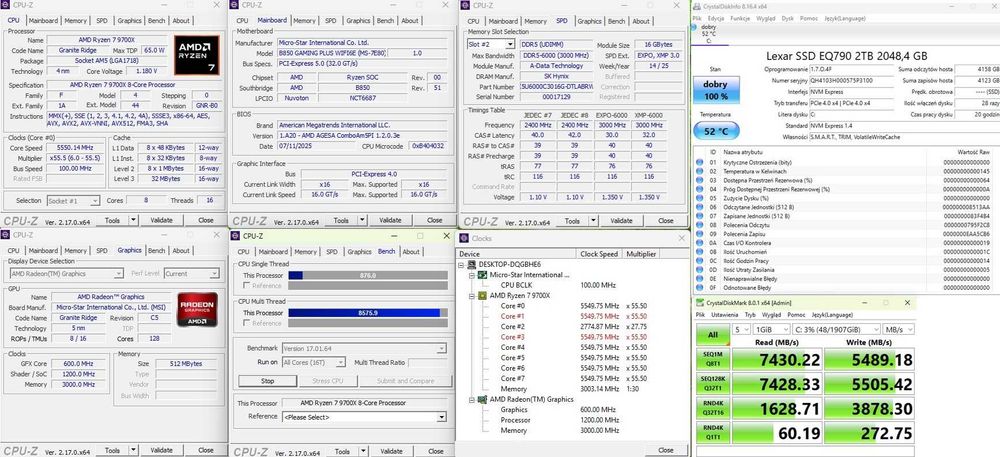Open Bench tab in the Graphics CPU-Z window
This screenshot has height=457, width=1000.
pos(156,250)
